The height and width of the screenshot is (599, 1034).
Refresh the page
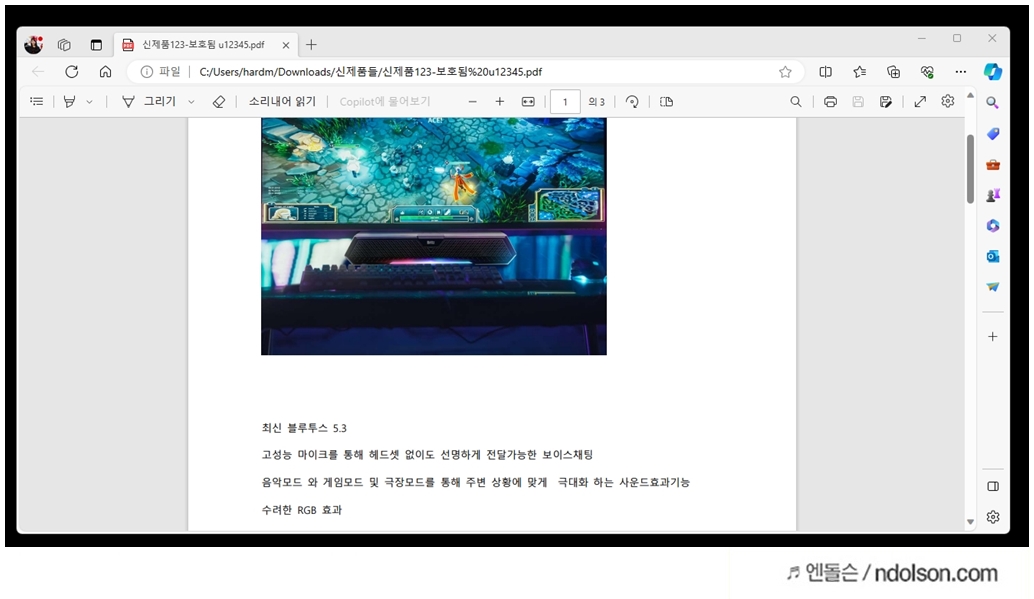tap(72, 72)
